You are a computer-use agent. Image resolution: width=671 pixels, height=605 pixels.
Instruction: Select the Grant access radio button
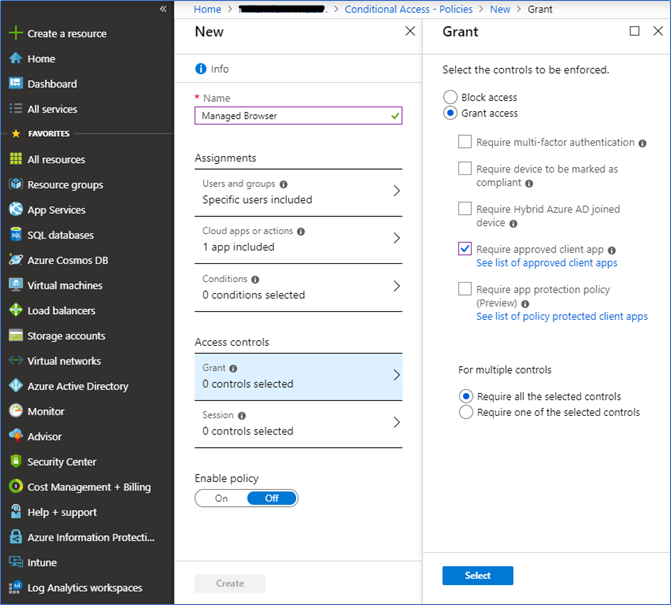(450, 113)
